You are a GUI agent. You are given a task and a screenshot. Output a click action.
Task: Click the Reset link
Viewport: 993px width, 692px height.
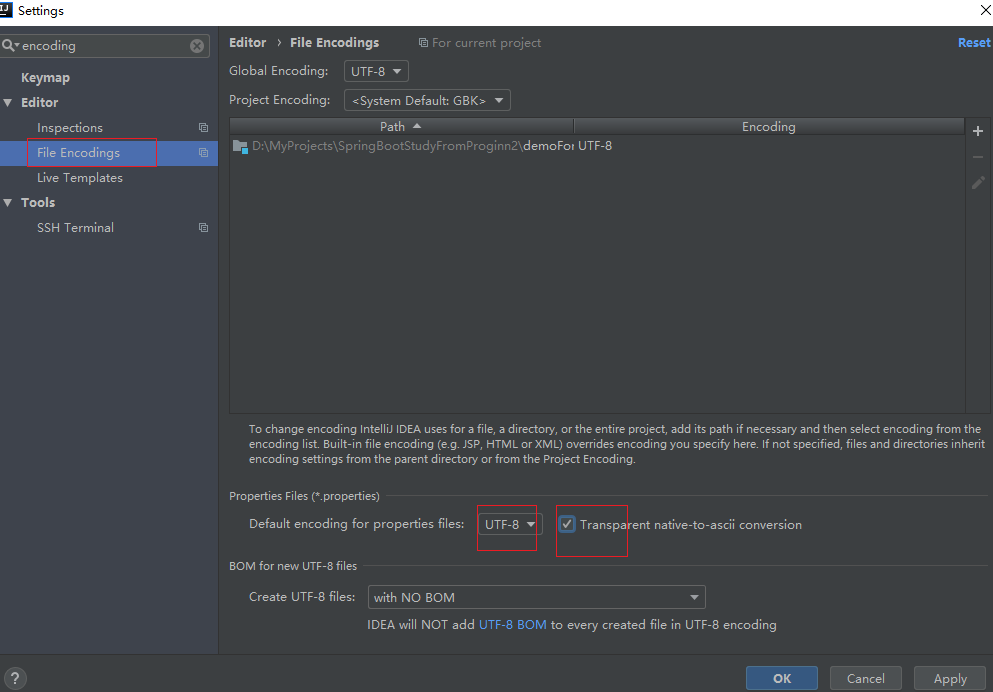coord(974,42)
